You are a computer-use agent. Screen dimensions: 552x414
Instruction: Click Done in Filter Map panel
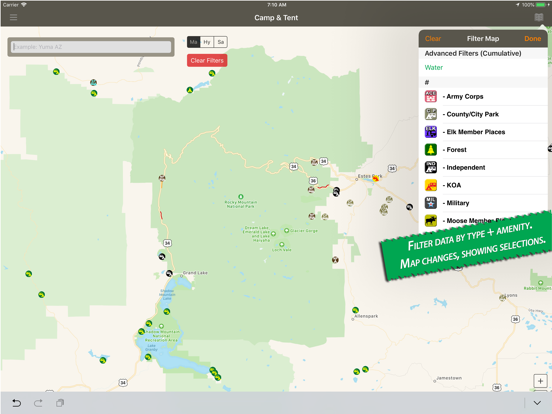(533, 39)
